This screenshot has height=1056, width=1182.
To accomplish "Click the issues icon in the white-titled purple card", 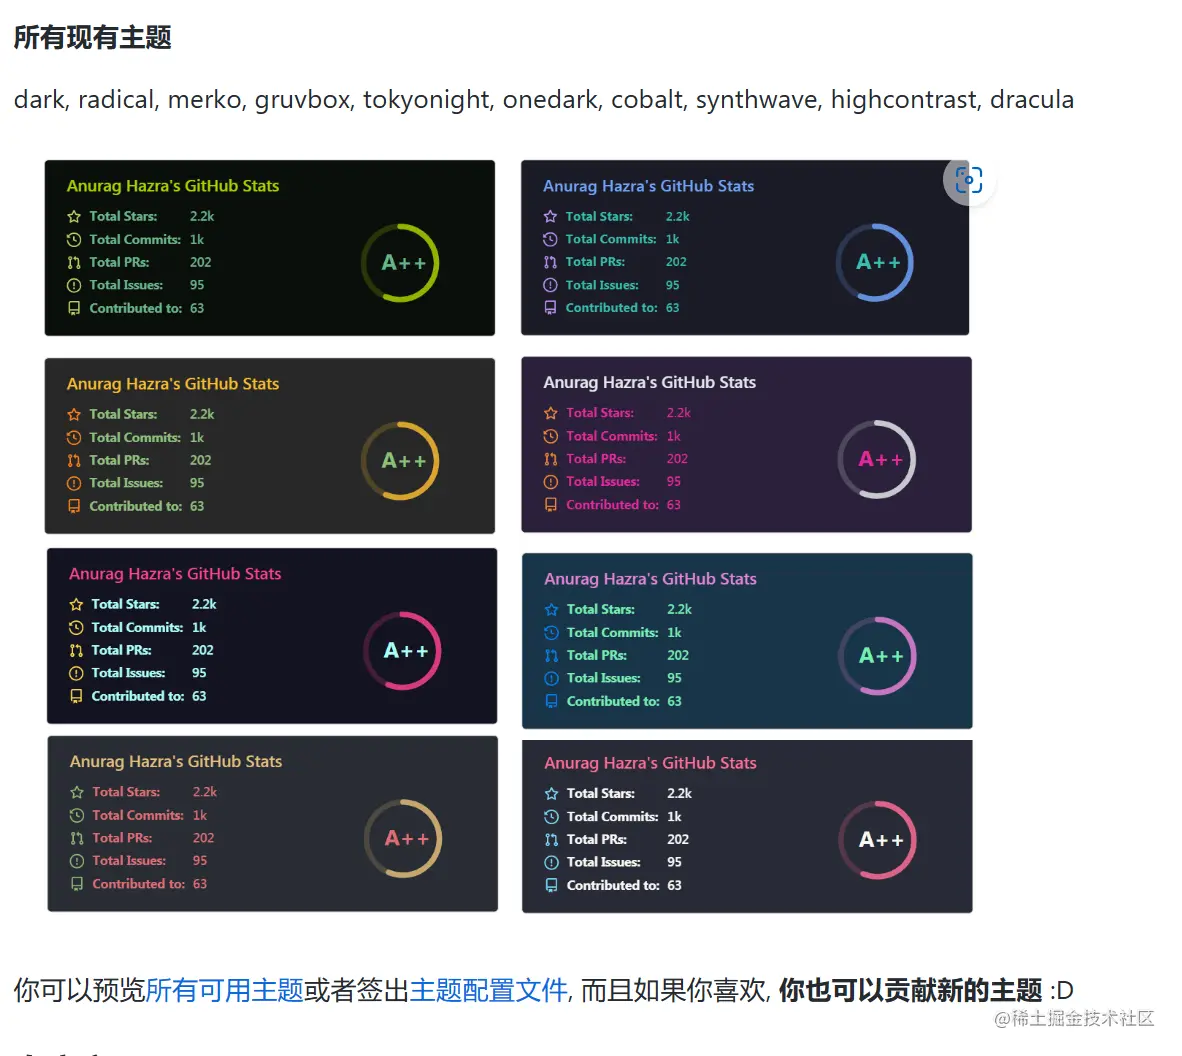I will [x=551, y=482].
